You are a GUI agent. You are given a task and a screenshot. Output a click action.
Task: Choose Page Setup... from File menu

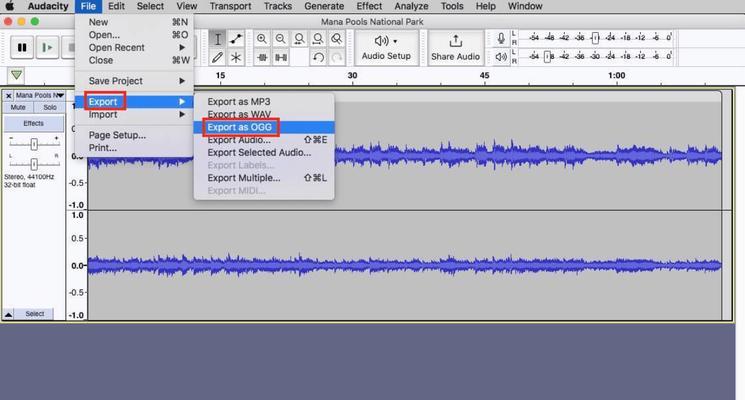click(x=134, y=135)
